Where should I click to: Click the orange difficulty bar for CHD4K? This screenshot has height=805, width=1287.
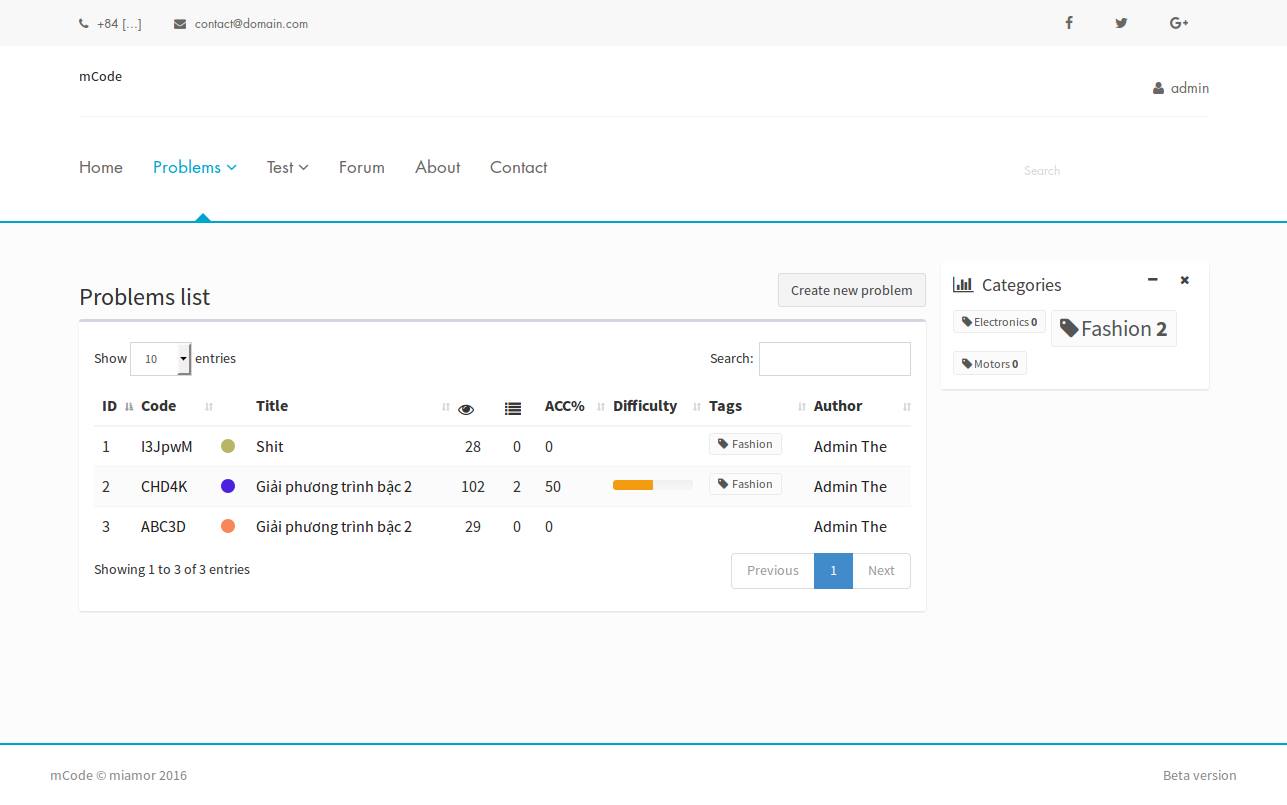[633, 485]
